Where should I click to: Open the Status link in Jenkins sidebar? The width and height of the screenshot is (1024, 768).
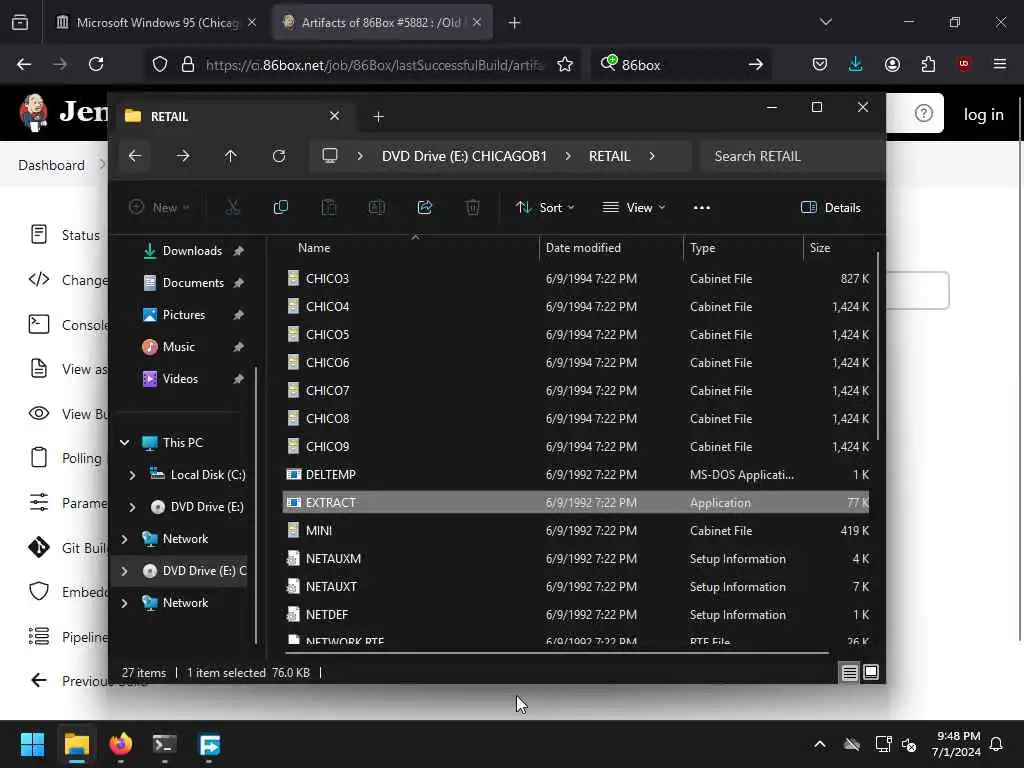(65, 235)
